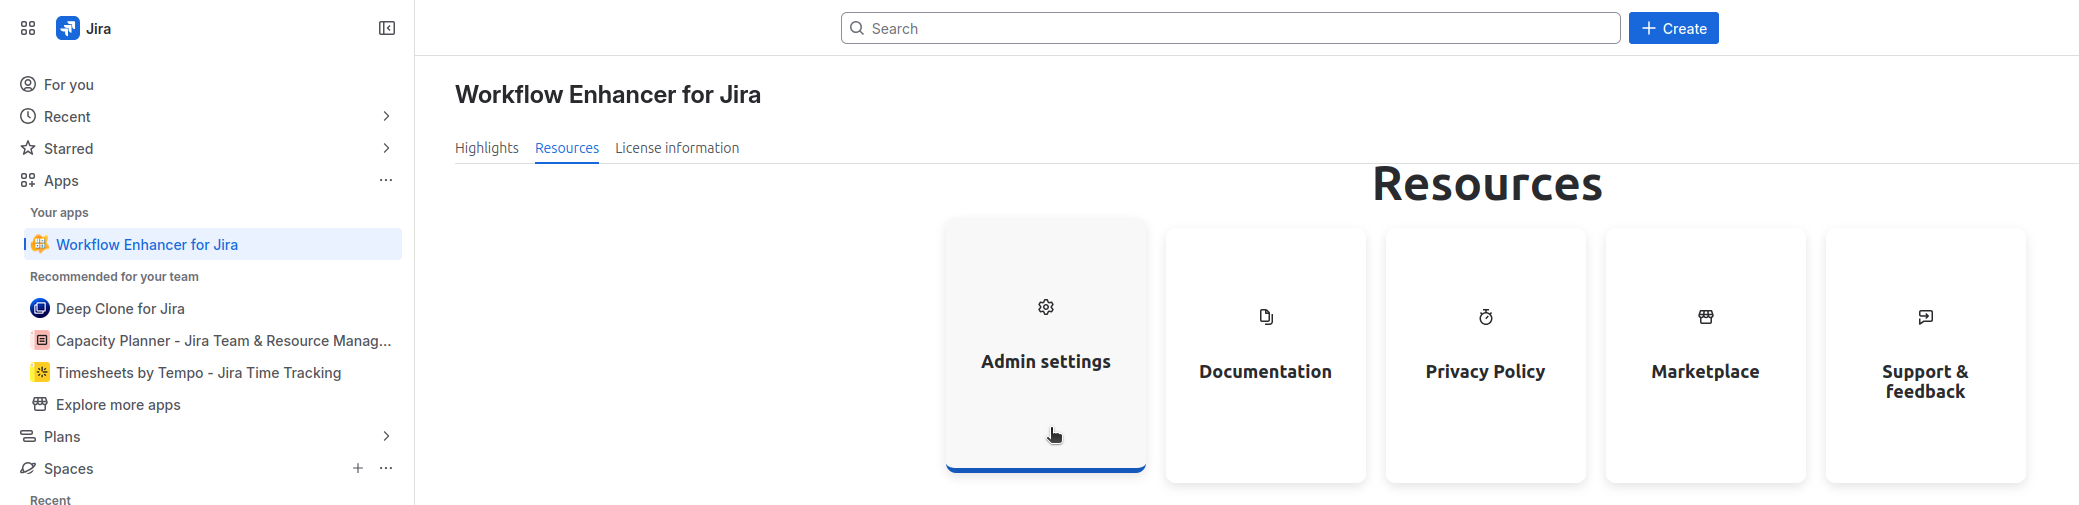Expand the Recent chevron
This screenshot has height=505, width=2079.
tap(386, 116)
